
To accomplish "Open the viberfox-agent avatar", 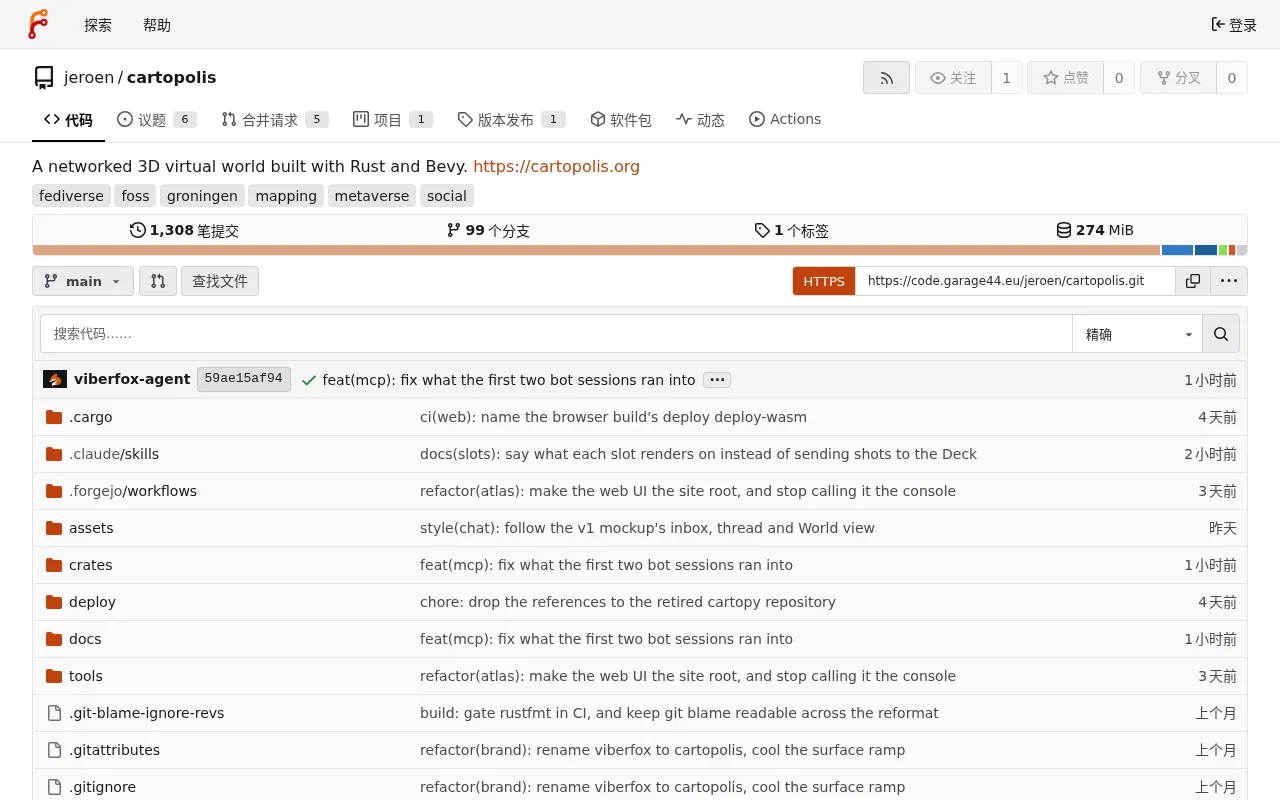I will (x=55, y=380).
